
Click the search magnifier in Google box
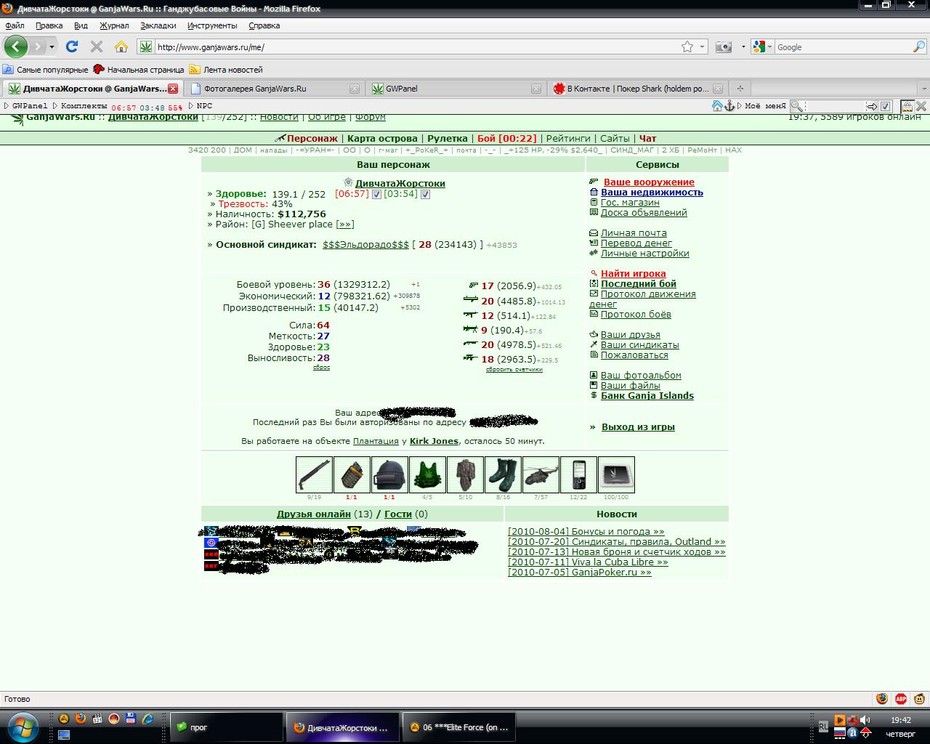click(918, 47)
